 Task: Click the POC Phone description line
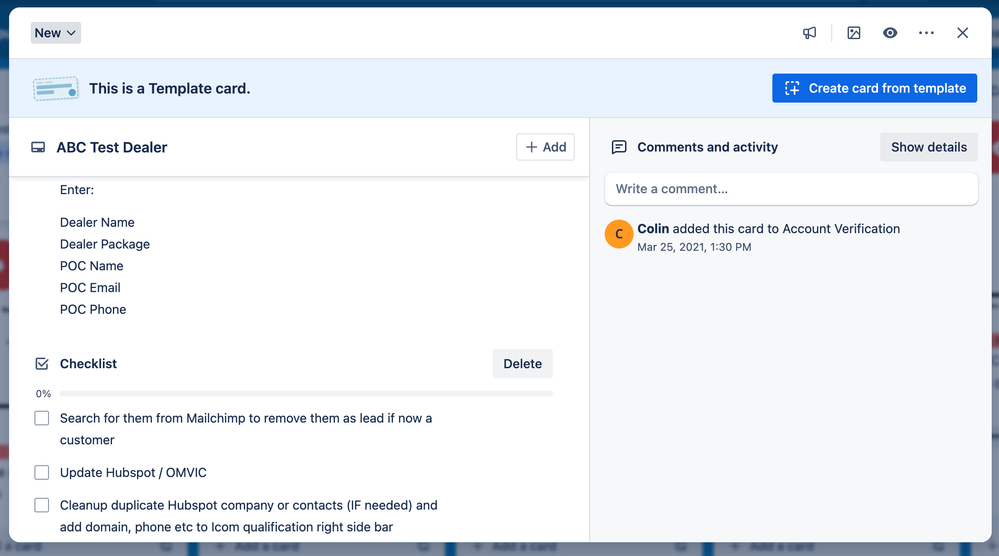pyautogui.click(x=93, y=309)
